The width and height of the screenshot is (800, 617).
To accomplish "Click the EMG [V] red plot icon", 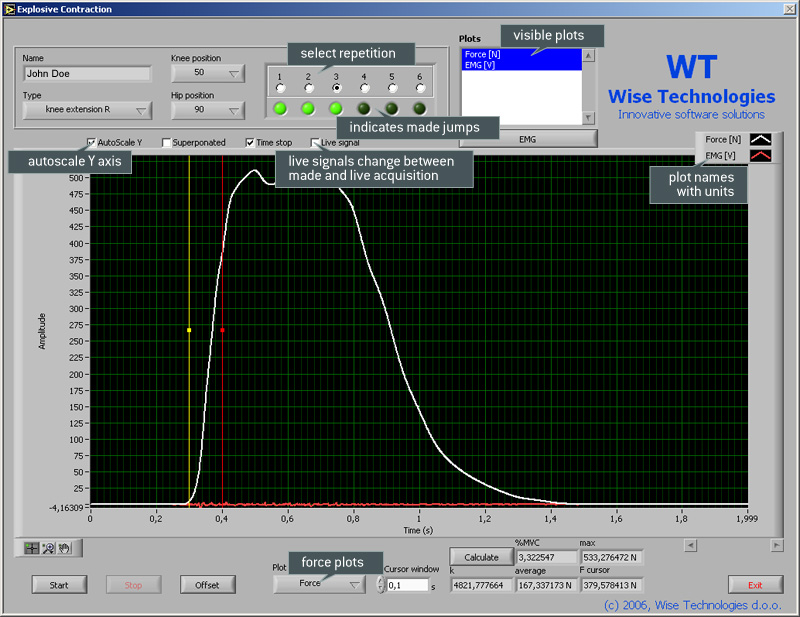I will [760, 156].
